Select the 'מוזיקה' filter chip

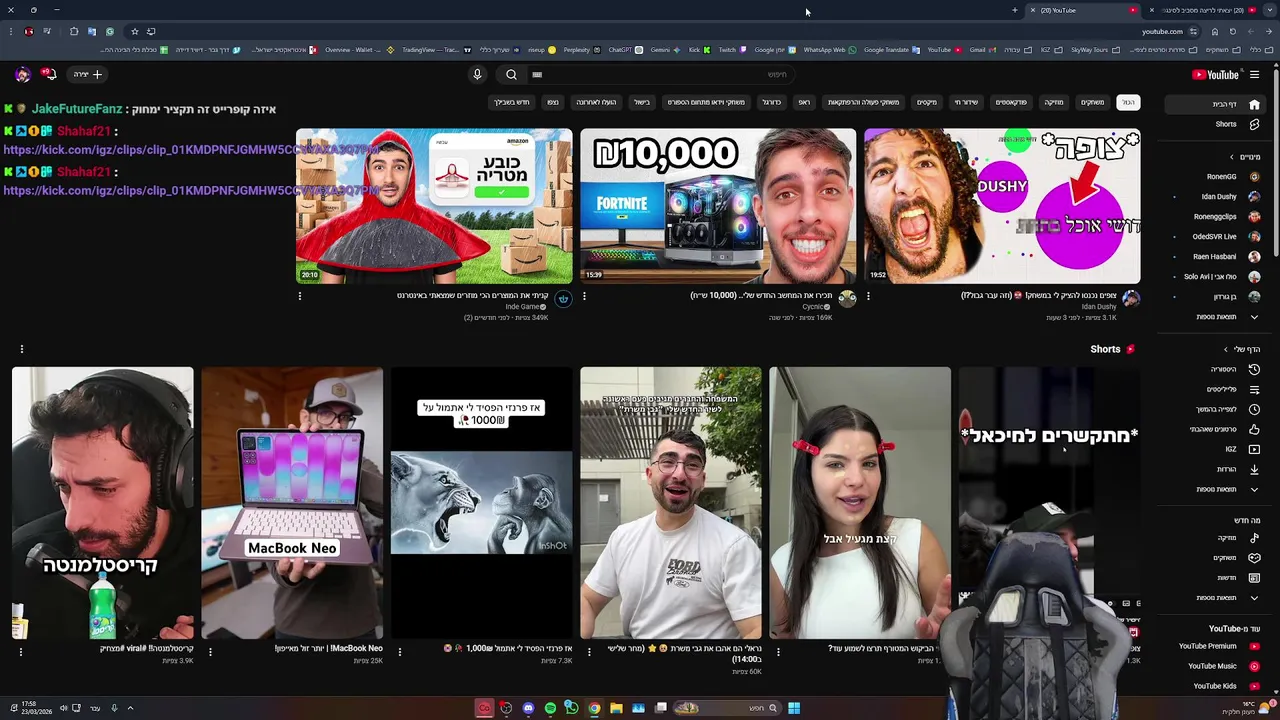1054,102
